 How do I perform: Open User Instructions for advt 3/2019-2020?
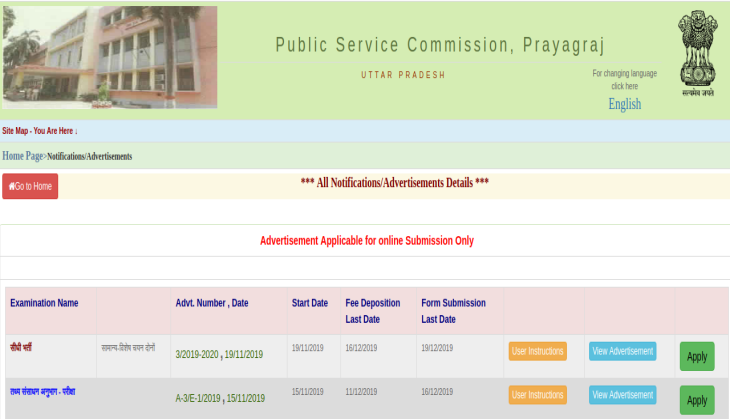538,351
